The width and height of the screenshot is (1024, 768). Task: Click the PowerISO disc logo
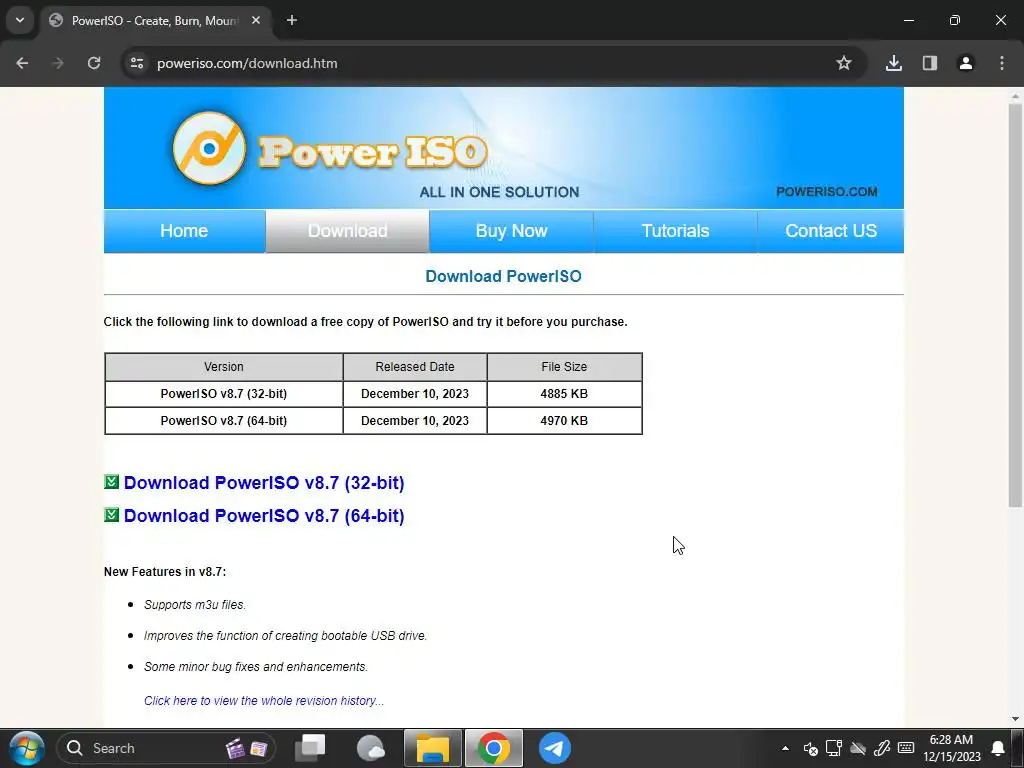coord(209,148)
